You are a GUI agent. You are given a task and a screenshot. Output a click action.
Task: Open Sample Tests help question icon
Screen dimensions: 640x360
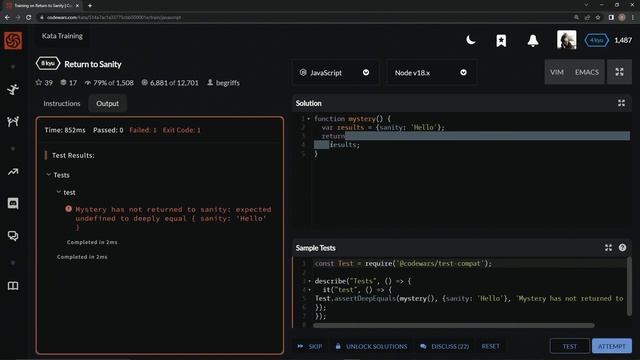click(x=622, y=247)
